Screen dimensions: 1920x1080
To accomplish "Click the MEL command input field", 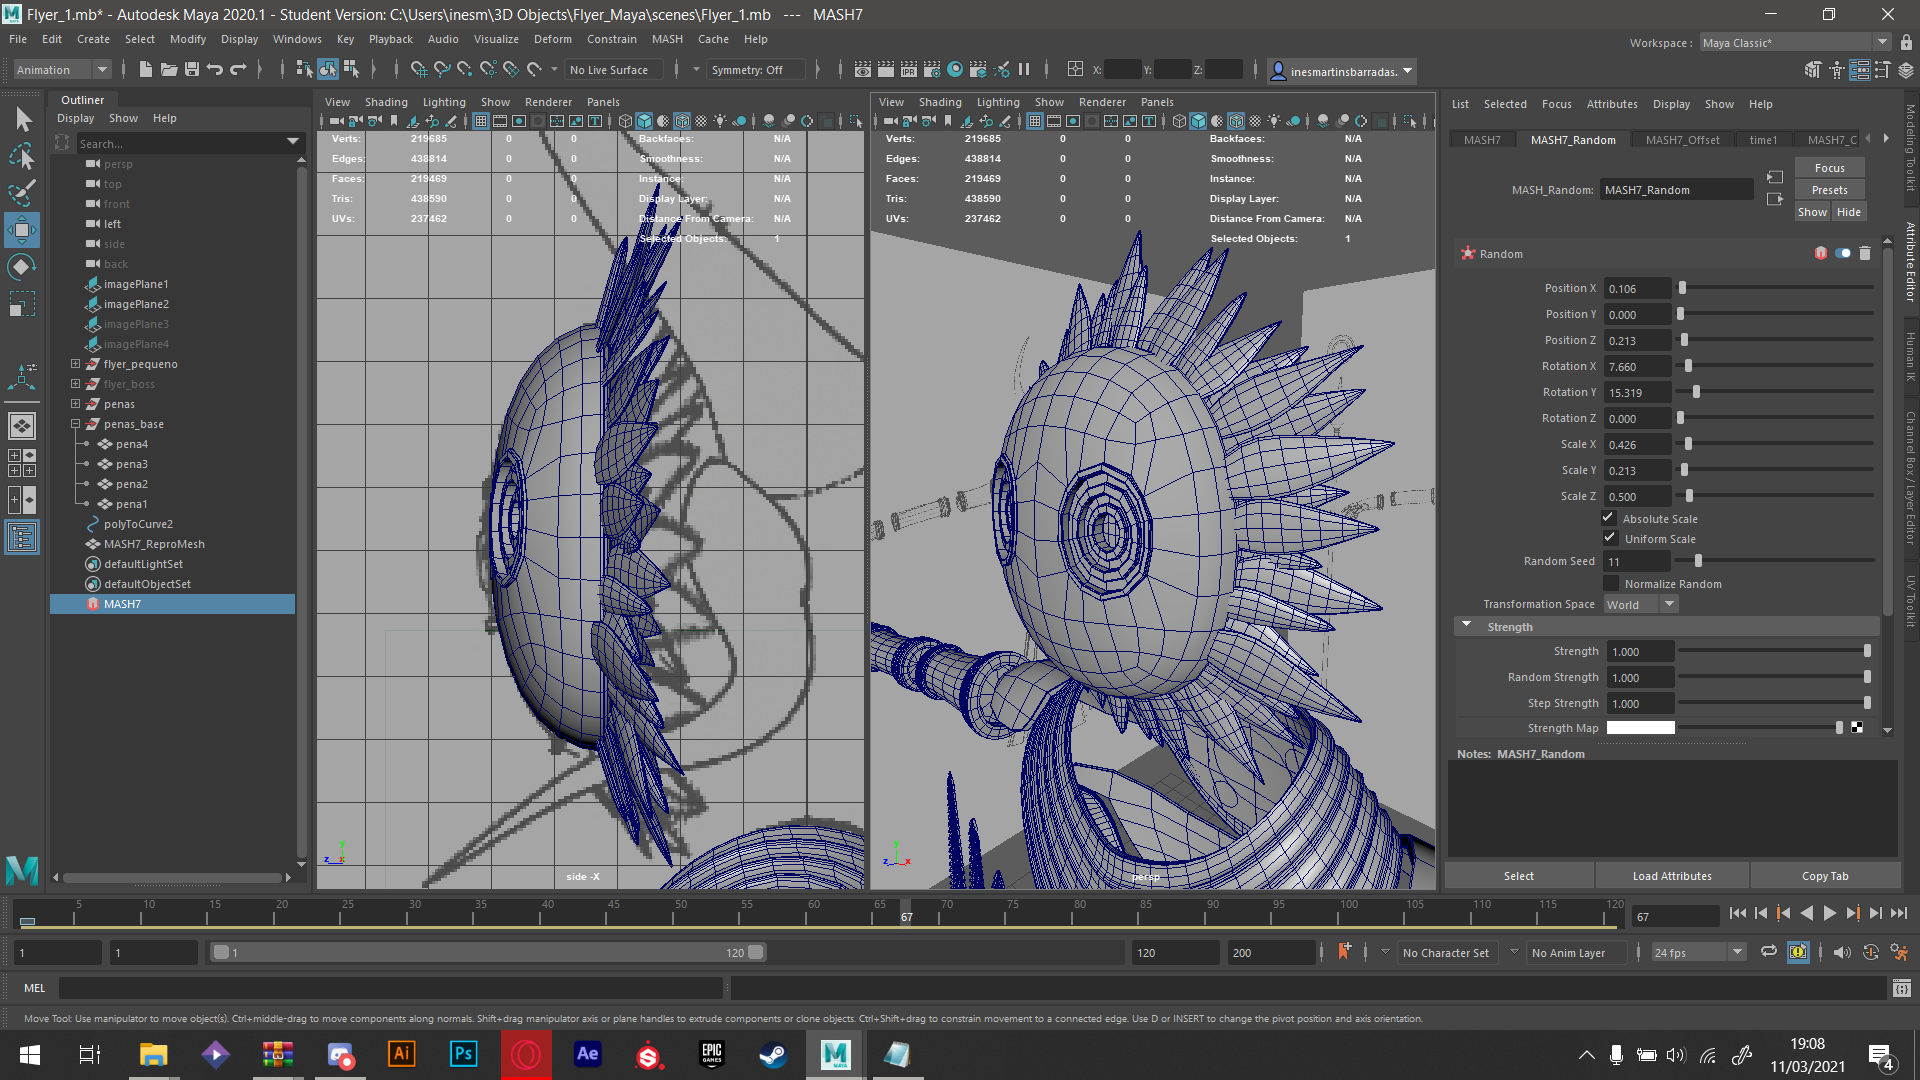I will (390, 988).
